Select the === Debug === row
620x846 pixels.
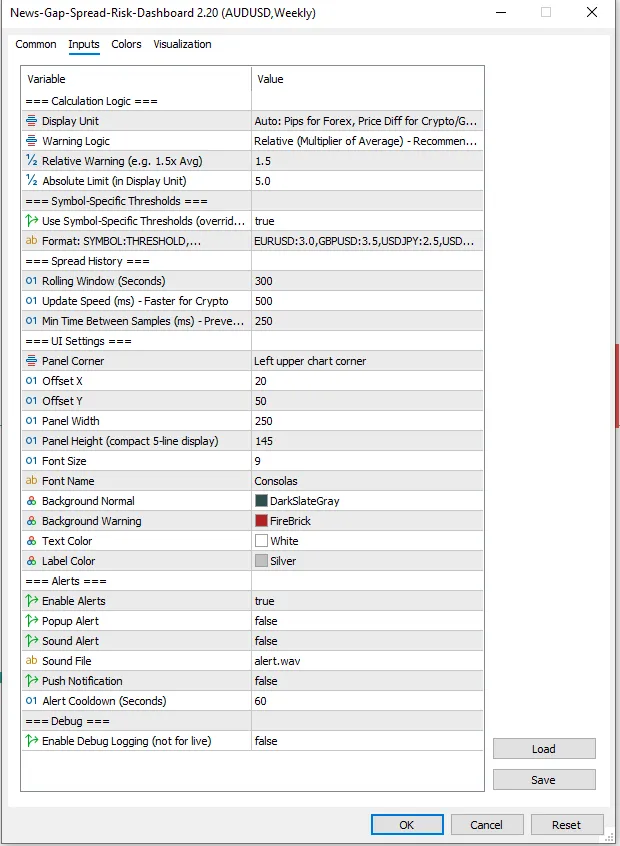coord(252,721)
